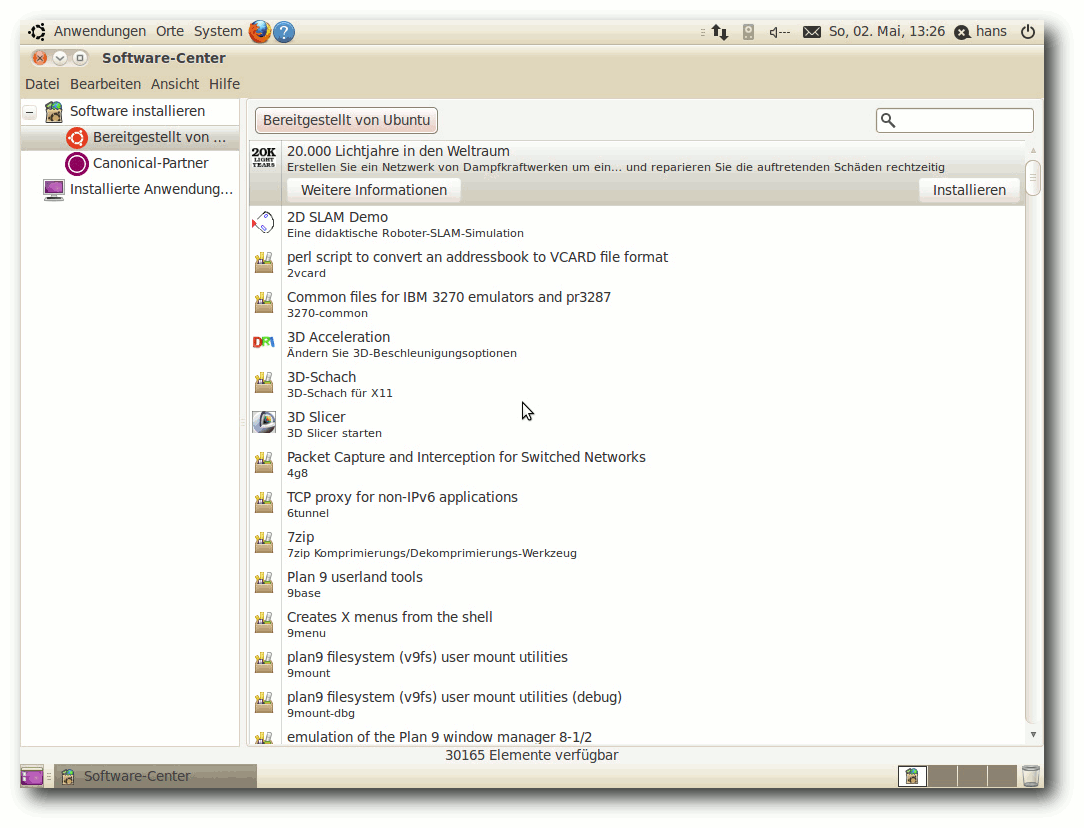The image size is (1084, 828).
Task: Open the Hilfe menu
Action: point(224,84)
